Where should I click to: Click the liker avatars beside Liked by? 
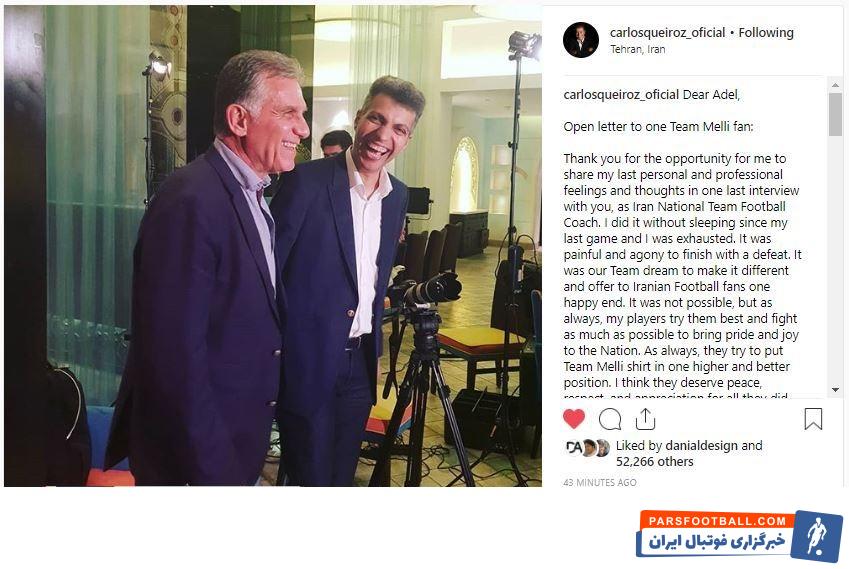click(587, 448)
